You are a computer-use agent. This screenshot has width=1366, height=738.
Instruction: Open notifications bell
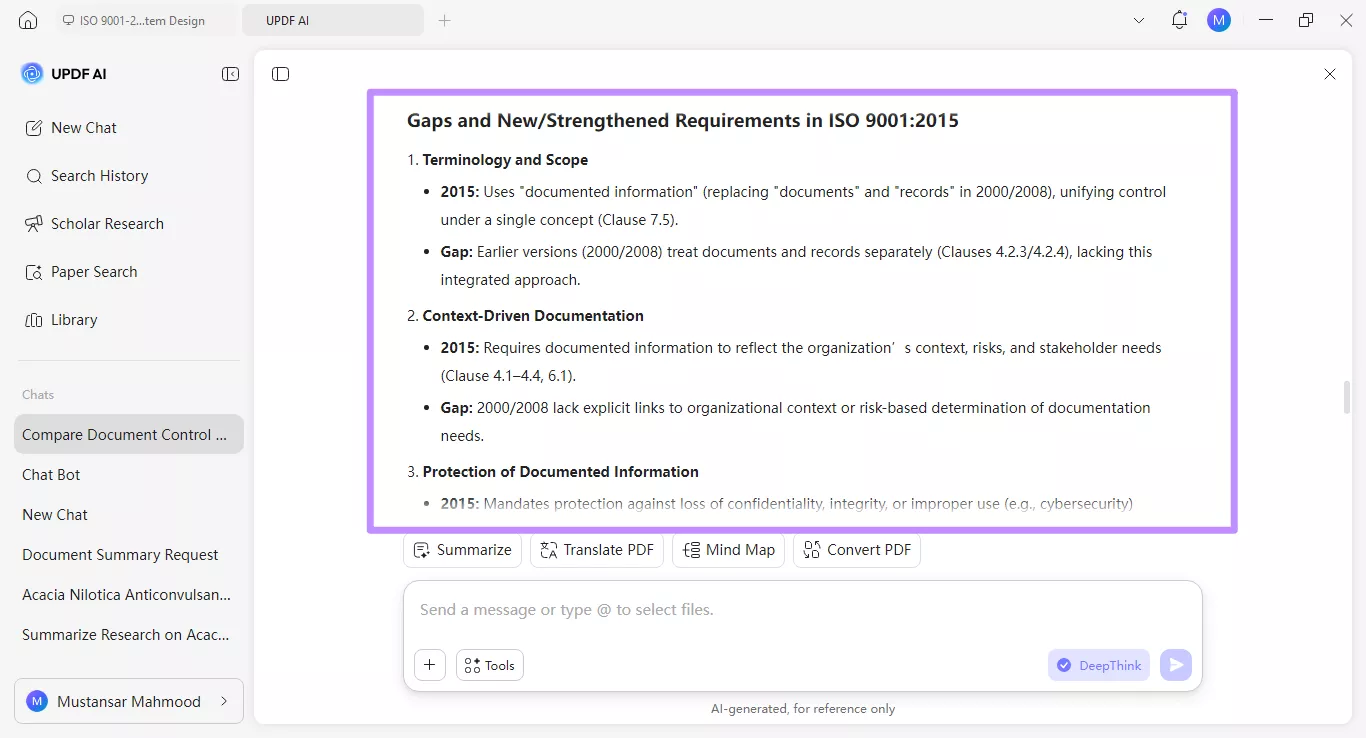click(x=1179, y=20)
